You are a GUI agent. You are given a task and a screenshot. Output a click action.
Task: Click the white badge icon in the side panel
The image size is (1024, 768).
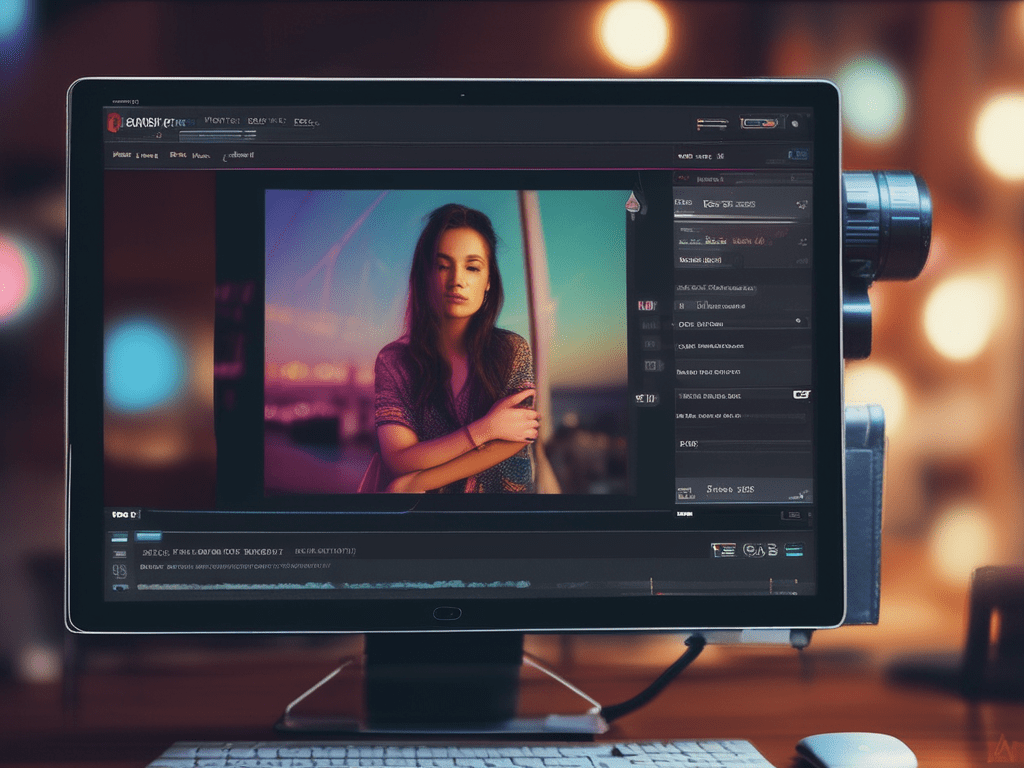tap(800, 394)
